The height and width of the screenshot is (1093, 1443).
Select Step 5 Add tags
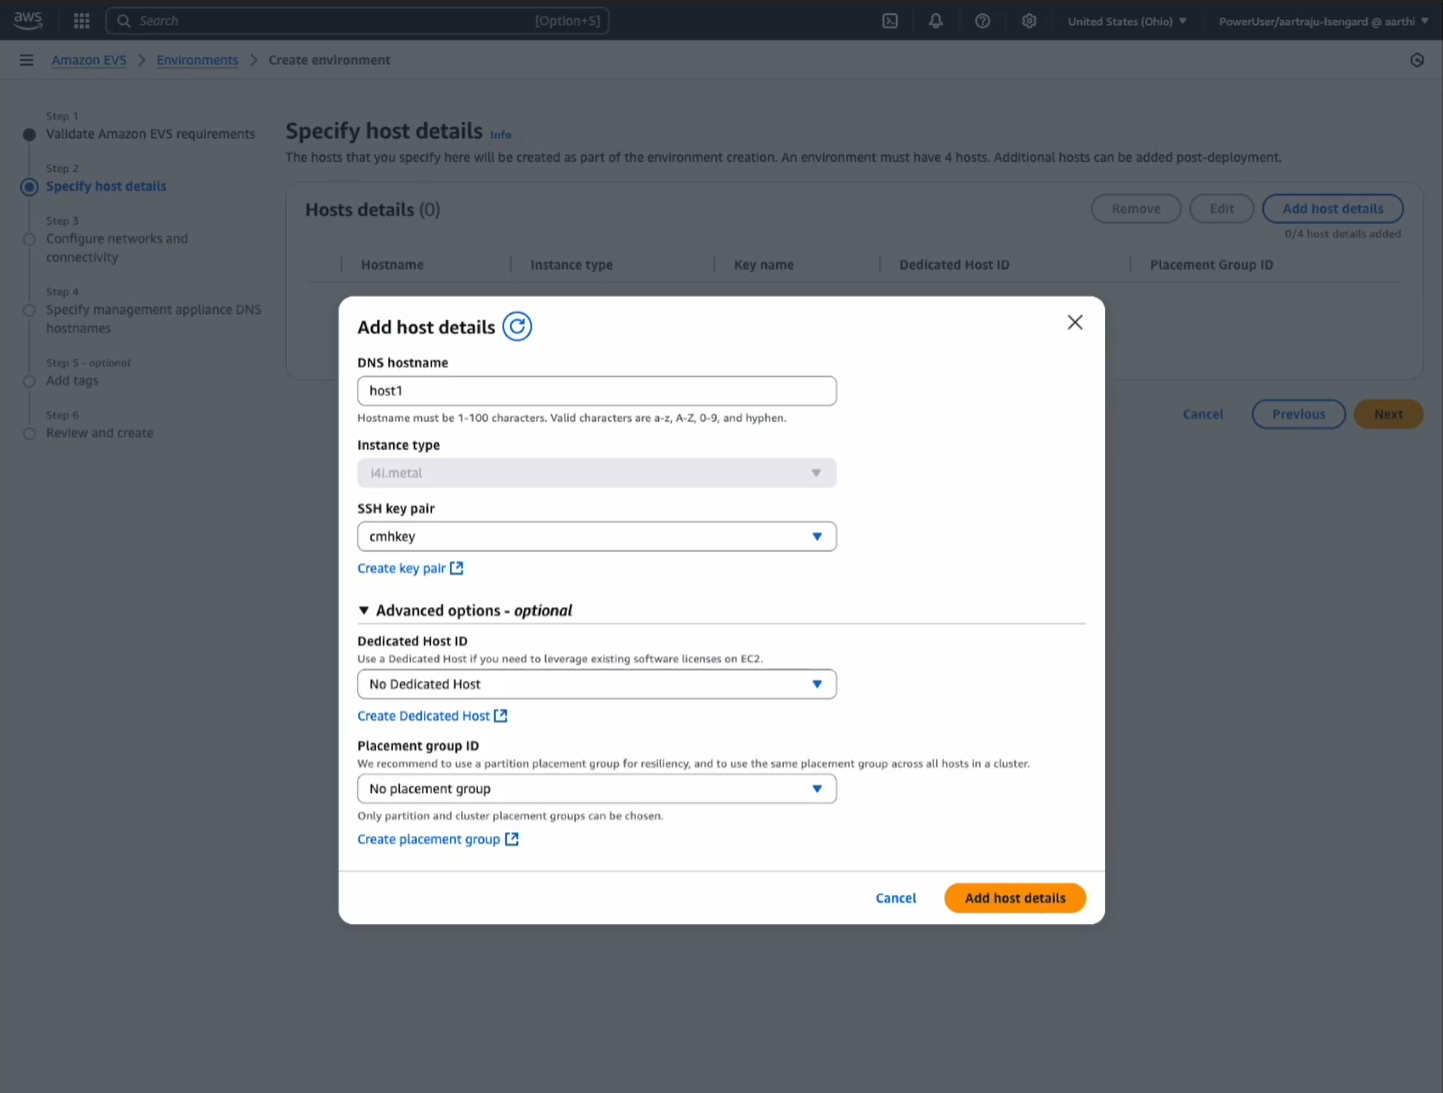point(72,381)
